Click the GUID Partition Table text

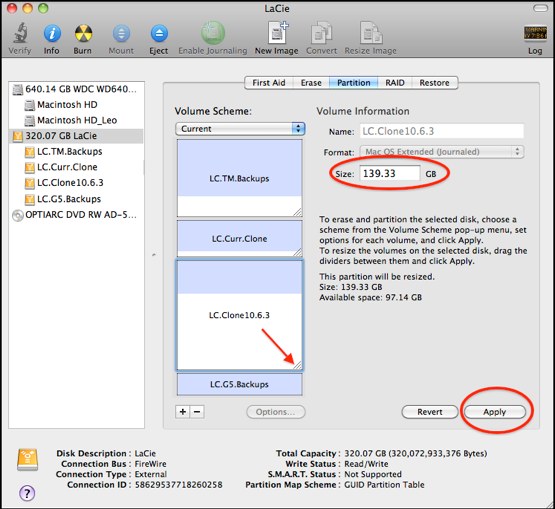click(384, 485)
